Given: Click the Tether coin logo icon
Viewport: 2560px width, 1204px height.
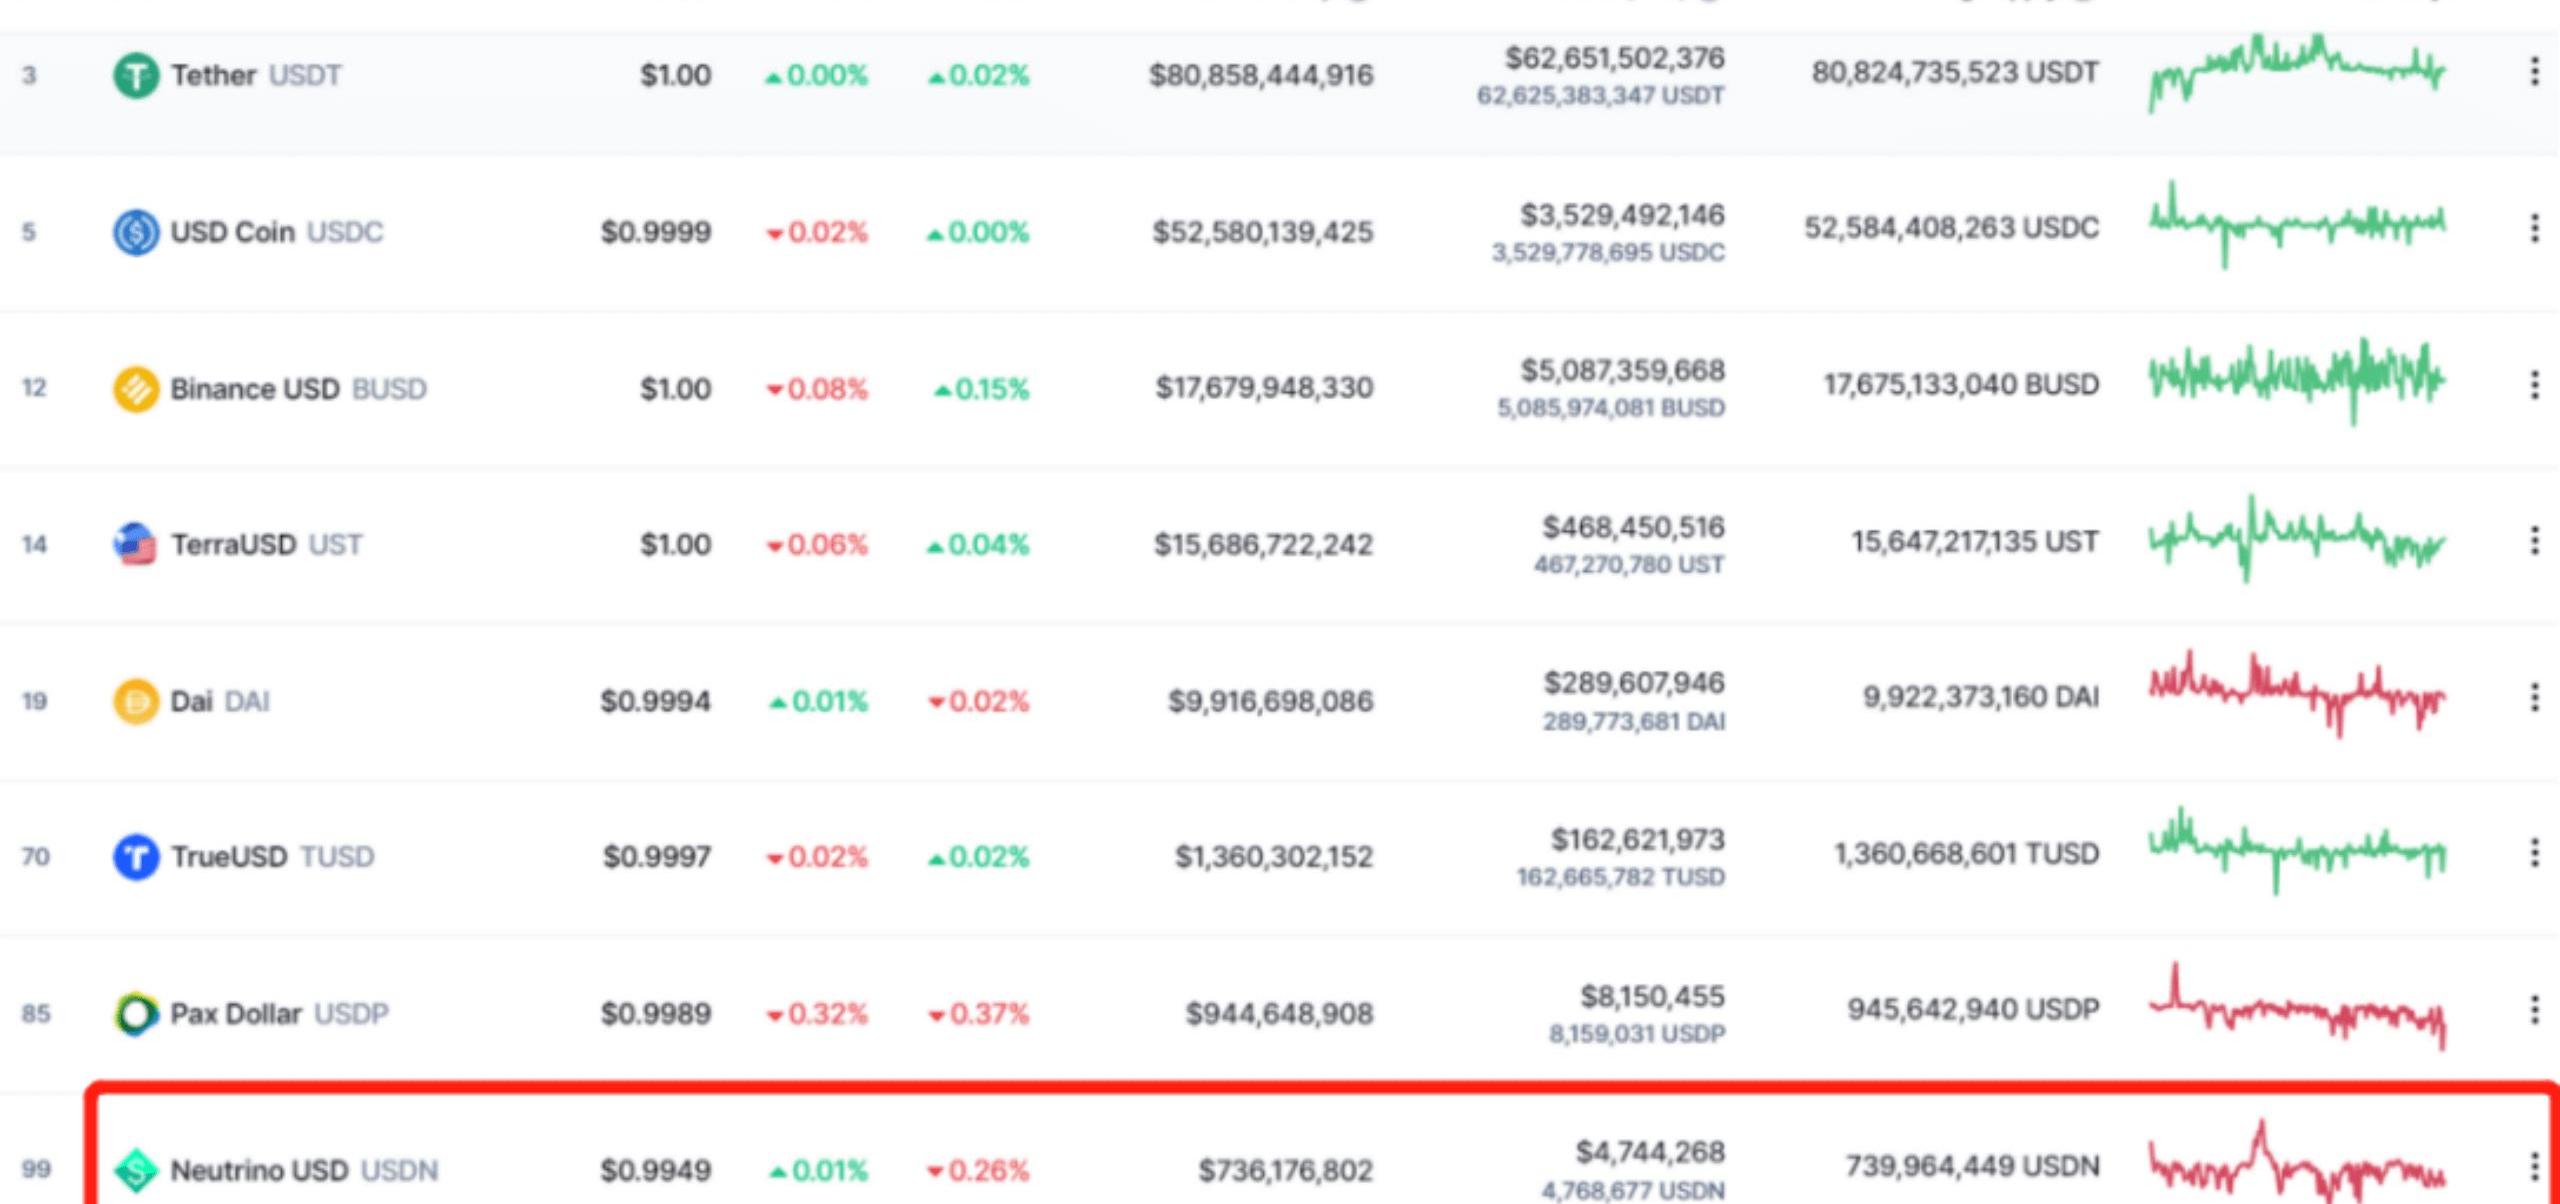Looking at the screenshot, I should (x=136, y=75).
